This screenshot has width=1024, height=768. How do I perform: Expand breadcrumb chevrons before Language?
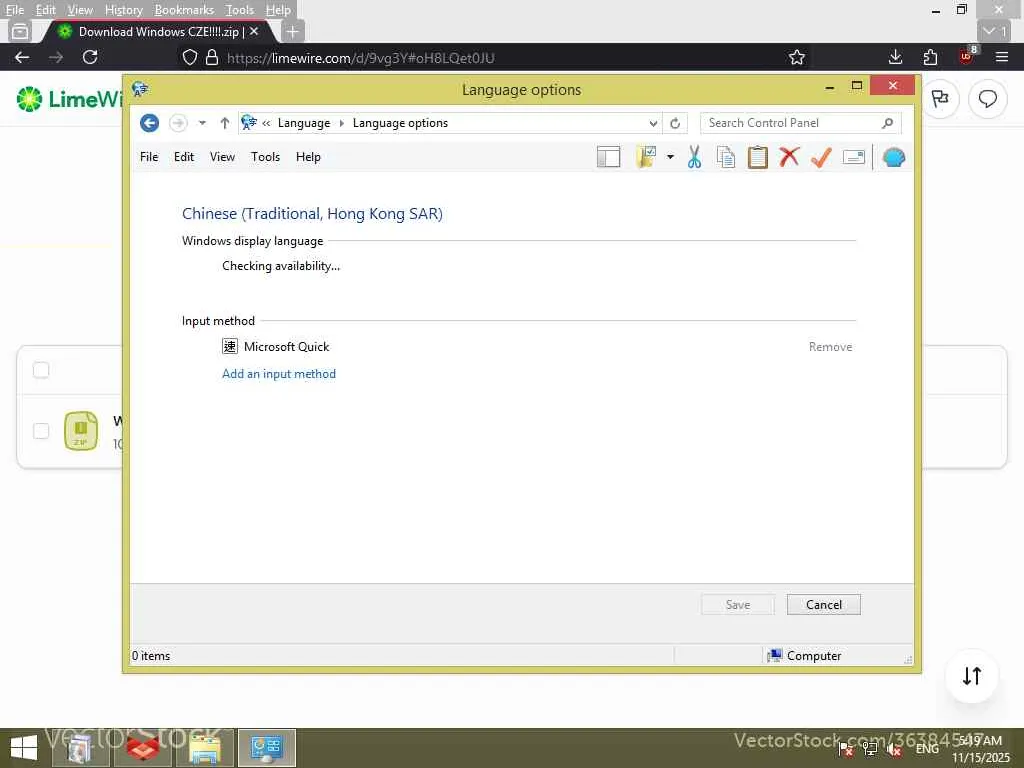(x=266, y=123)
